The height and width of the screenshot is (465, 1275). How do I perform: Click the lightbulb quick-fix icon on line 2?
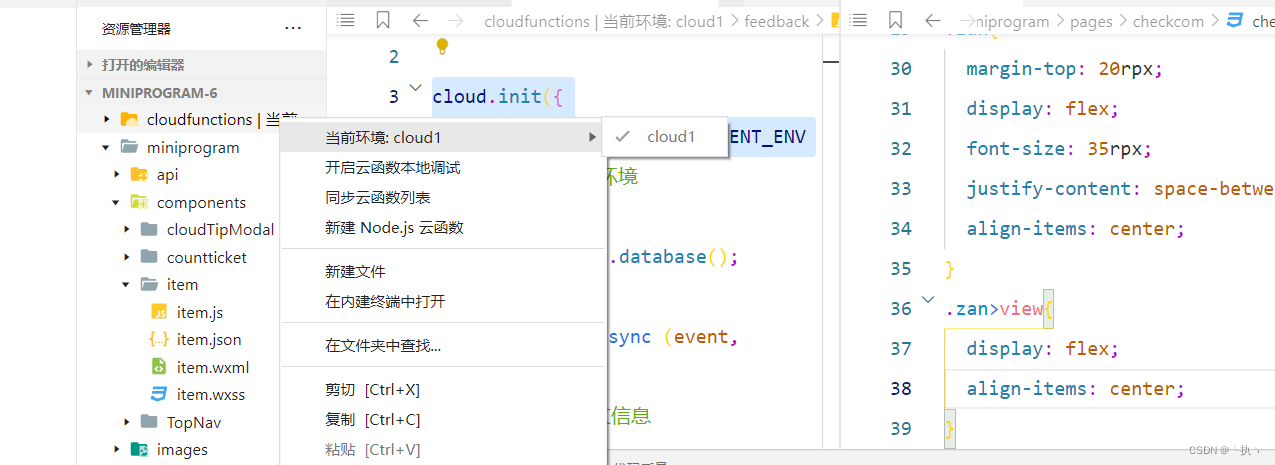[442, 46]
